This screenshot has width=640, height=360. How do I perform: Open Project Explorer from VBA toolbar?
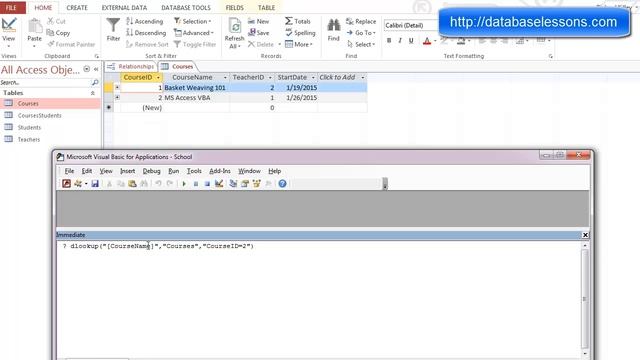pyautogui.click(x=233, y=184)
